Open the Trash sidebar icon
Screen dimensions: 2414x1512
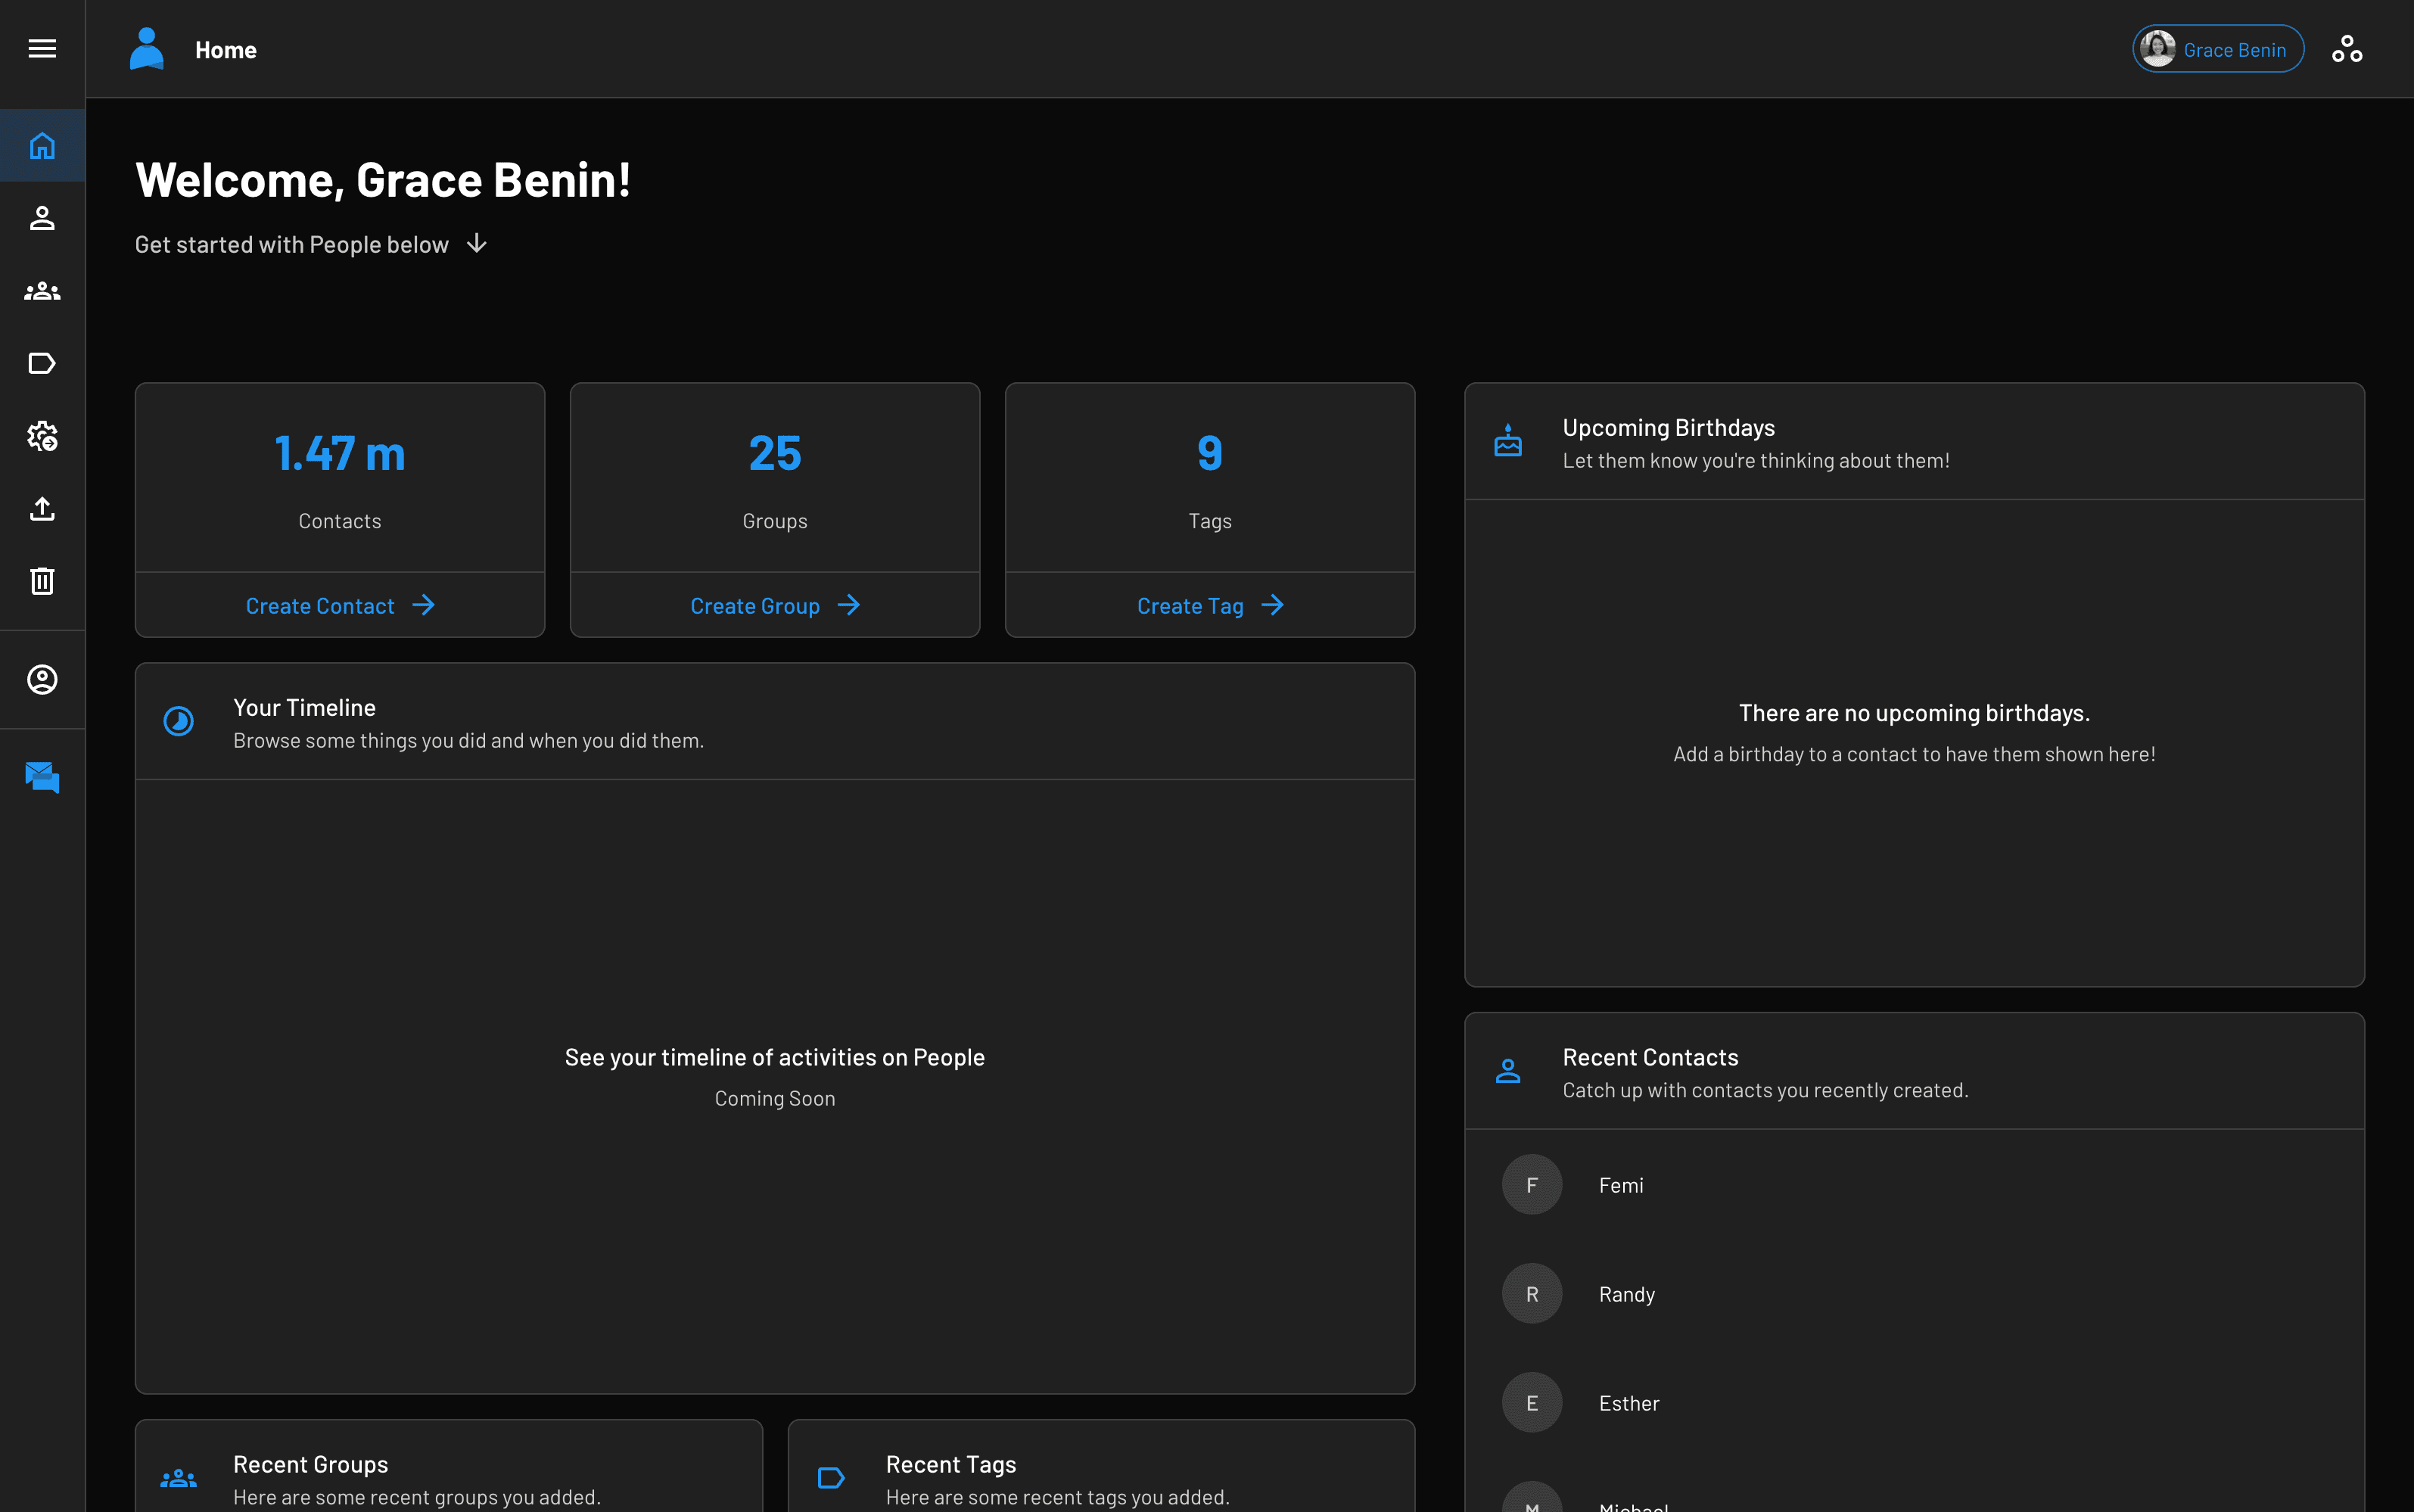(x=42, y=581)
